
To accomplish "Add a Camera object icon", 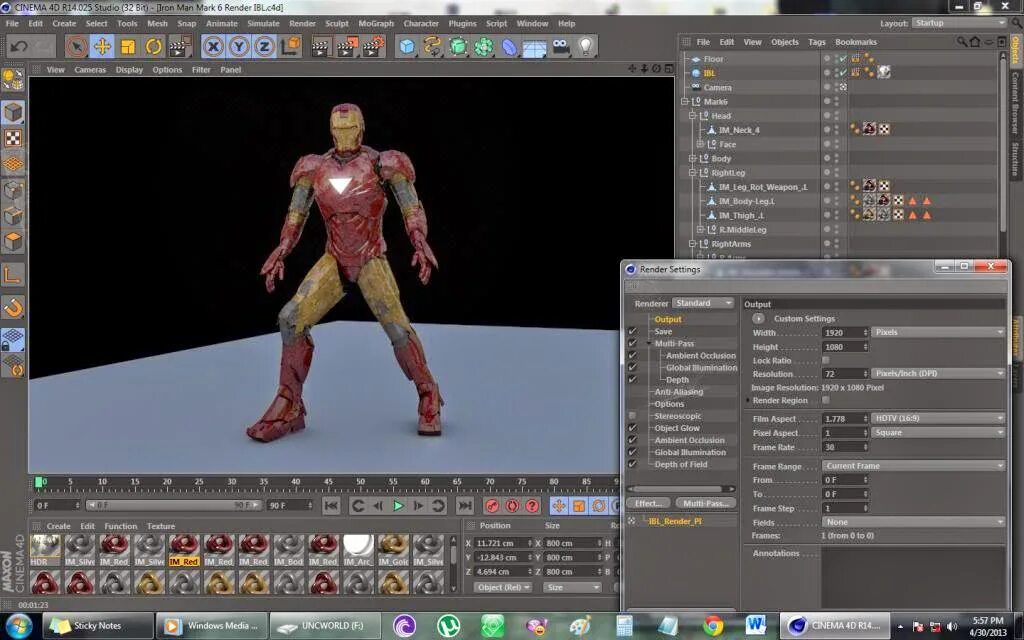I will [560, 46].
